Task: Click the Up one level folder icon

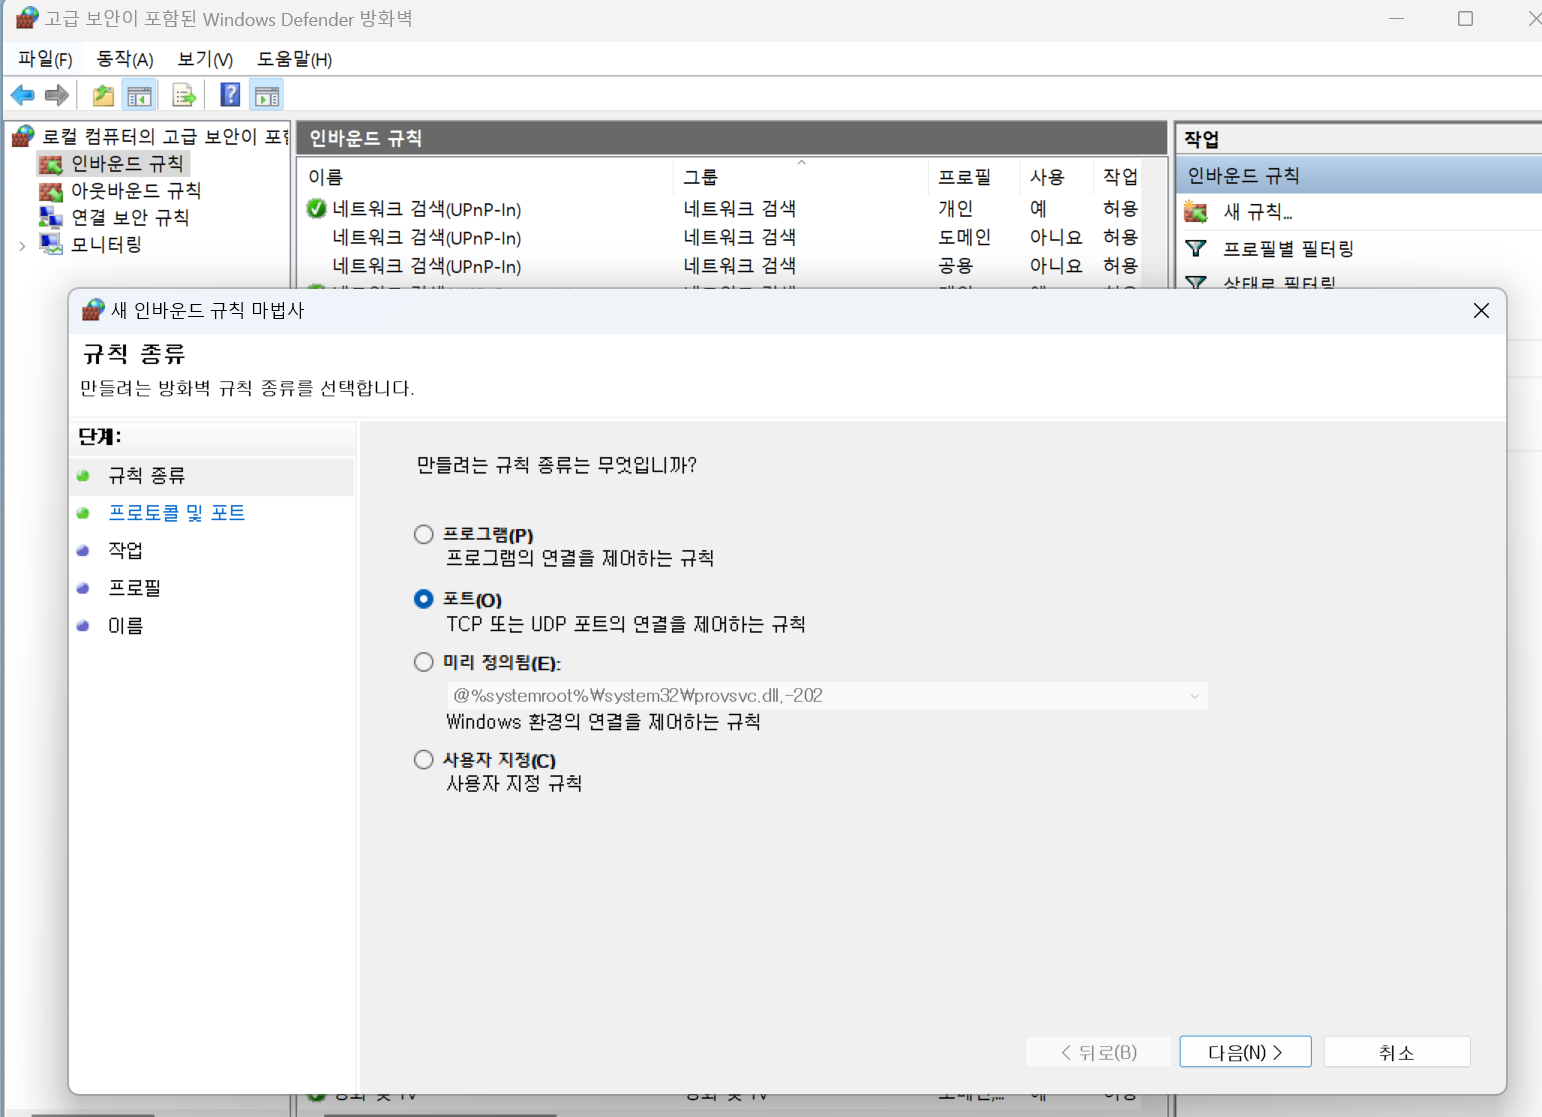Action: tap(103, 95)
